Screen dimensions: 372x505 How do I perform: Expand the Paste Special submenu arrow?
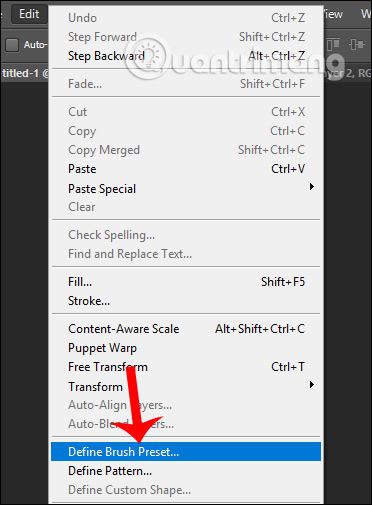(x=312, y=187)
